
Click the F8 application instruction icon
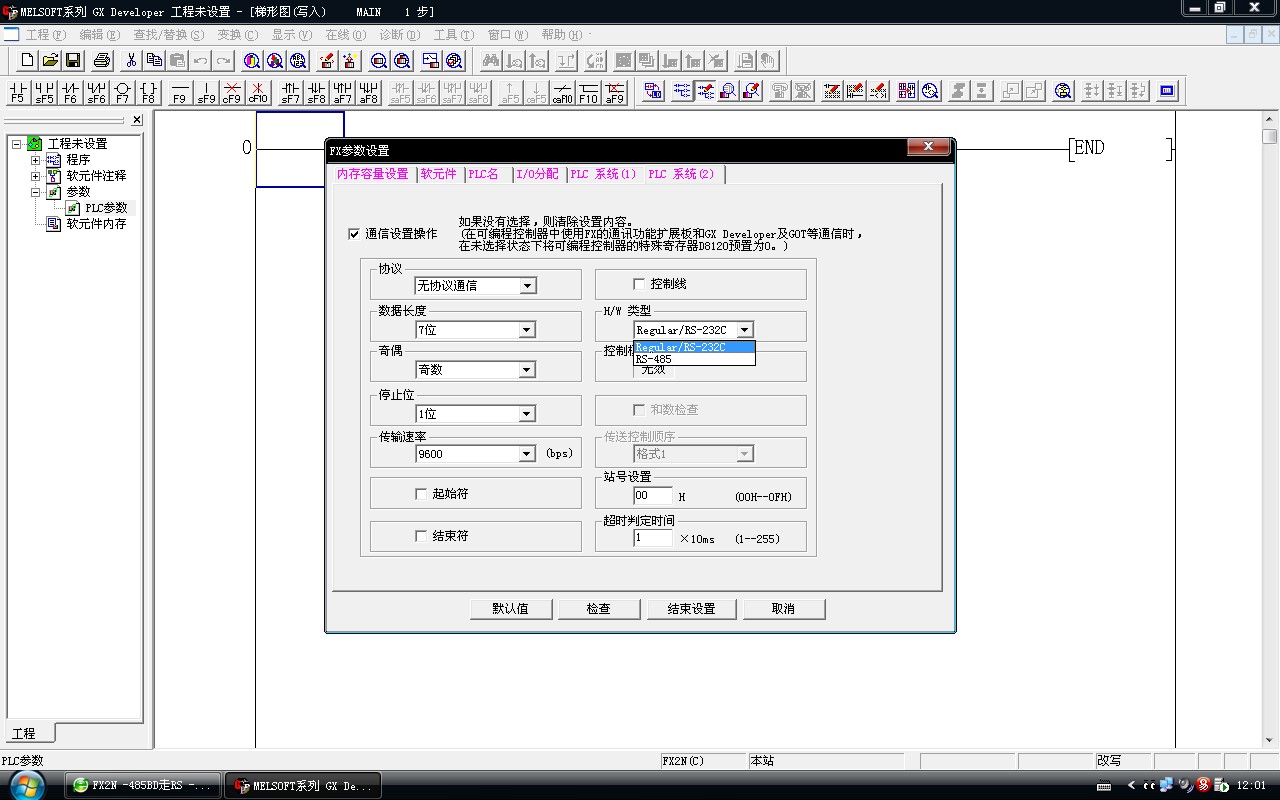[148, 92]
